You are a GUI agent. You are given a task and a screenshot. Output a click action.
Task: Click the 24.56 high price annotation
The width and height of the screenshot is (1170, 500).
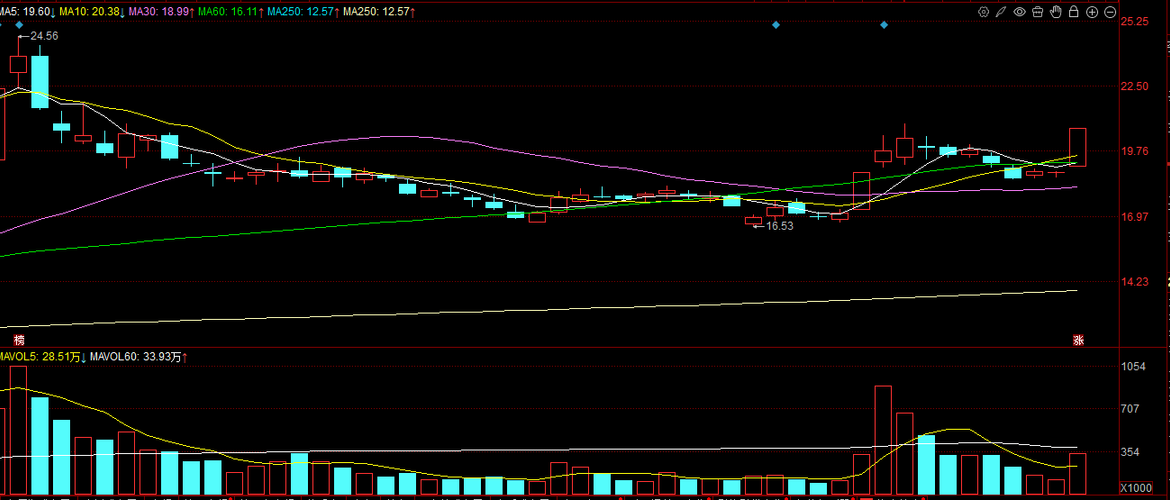pyautogui.click(x=44, y=36)
